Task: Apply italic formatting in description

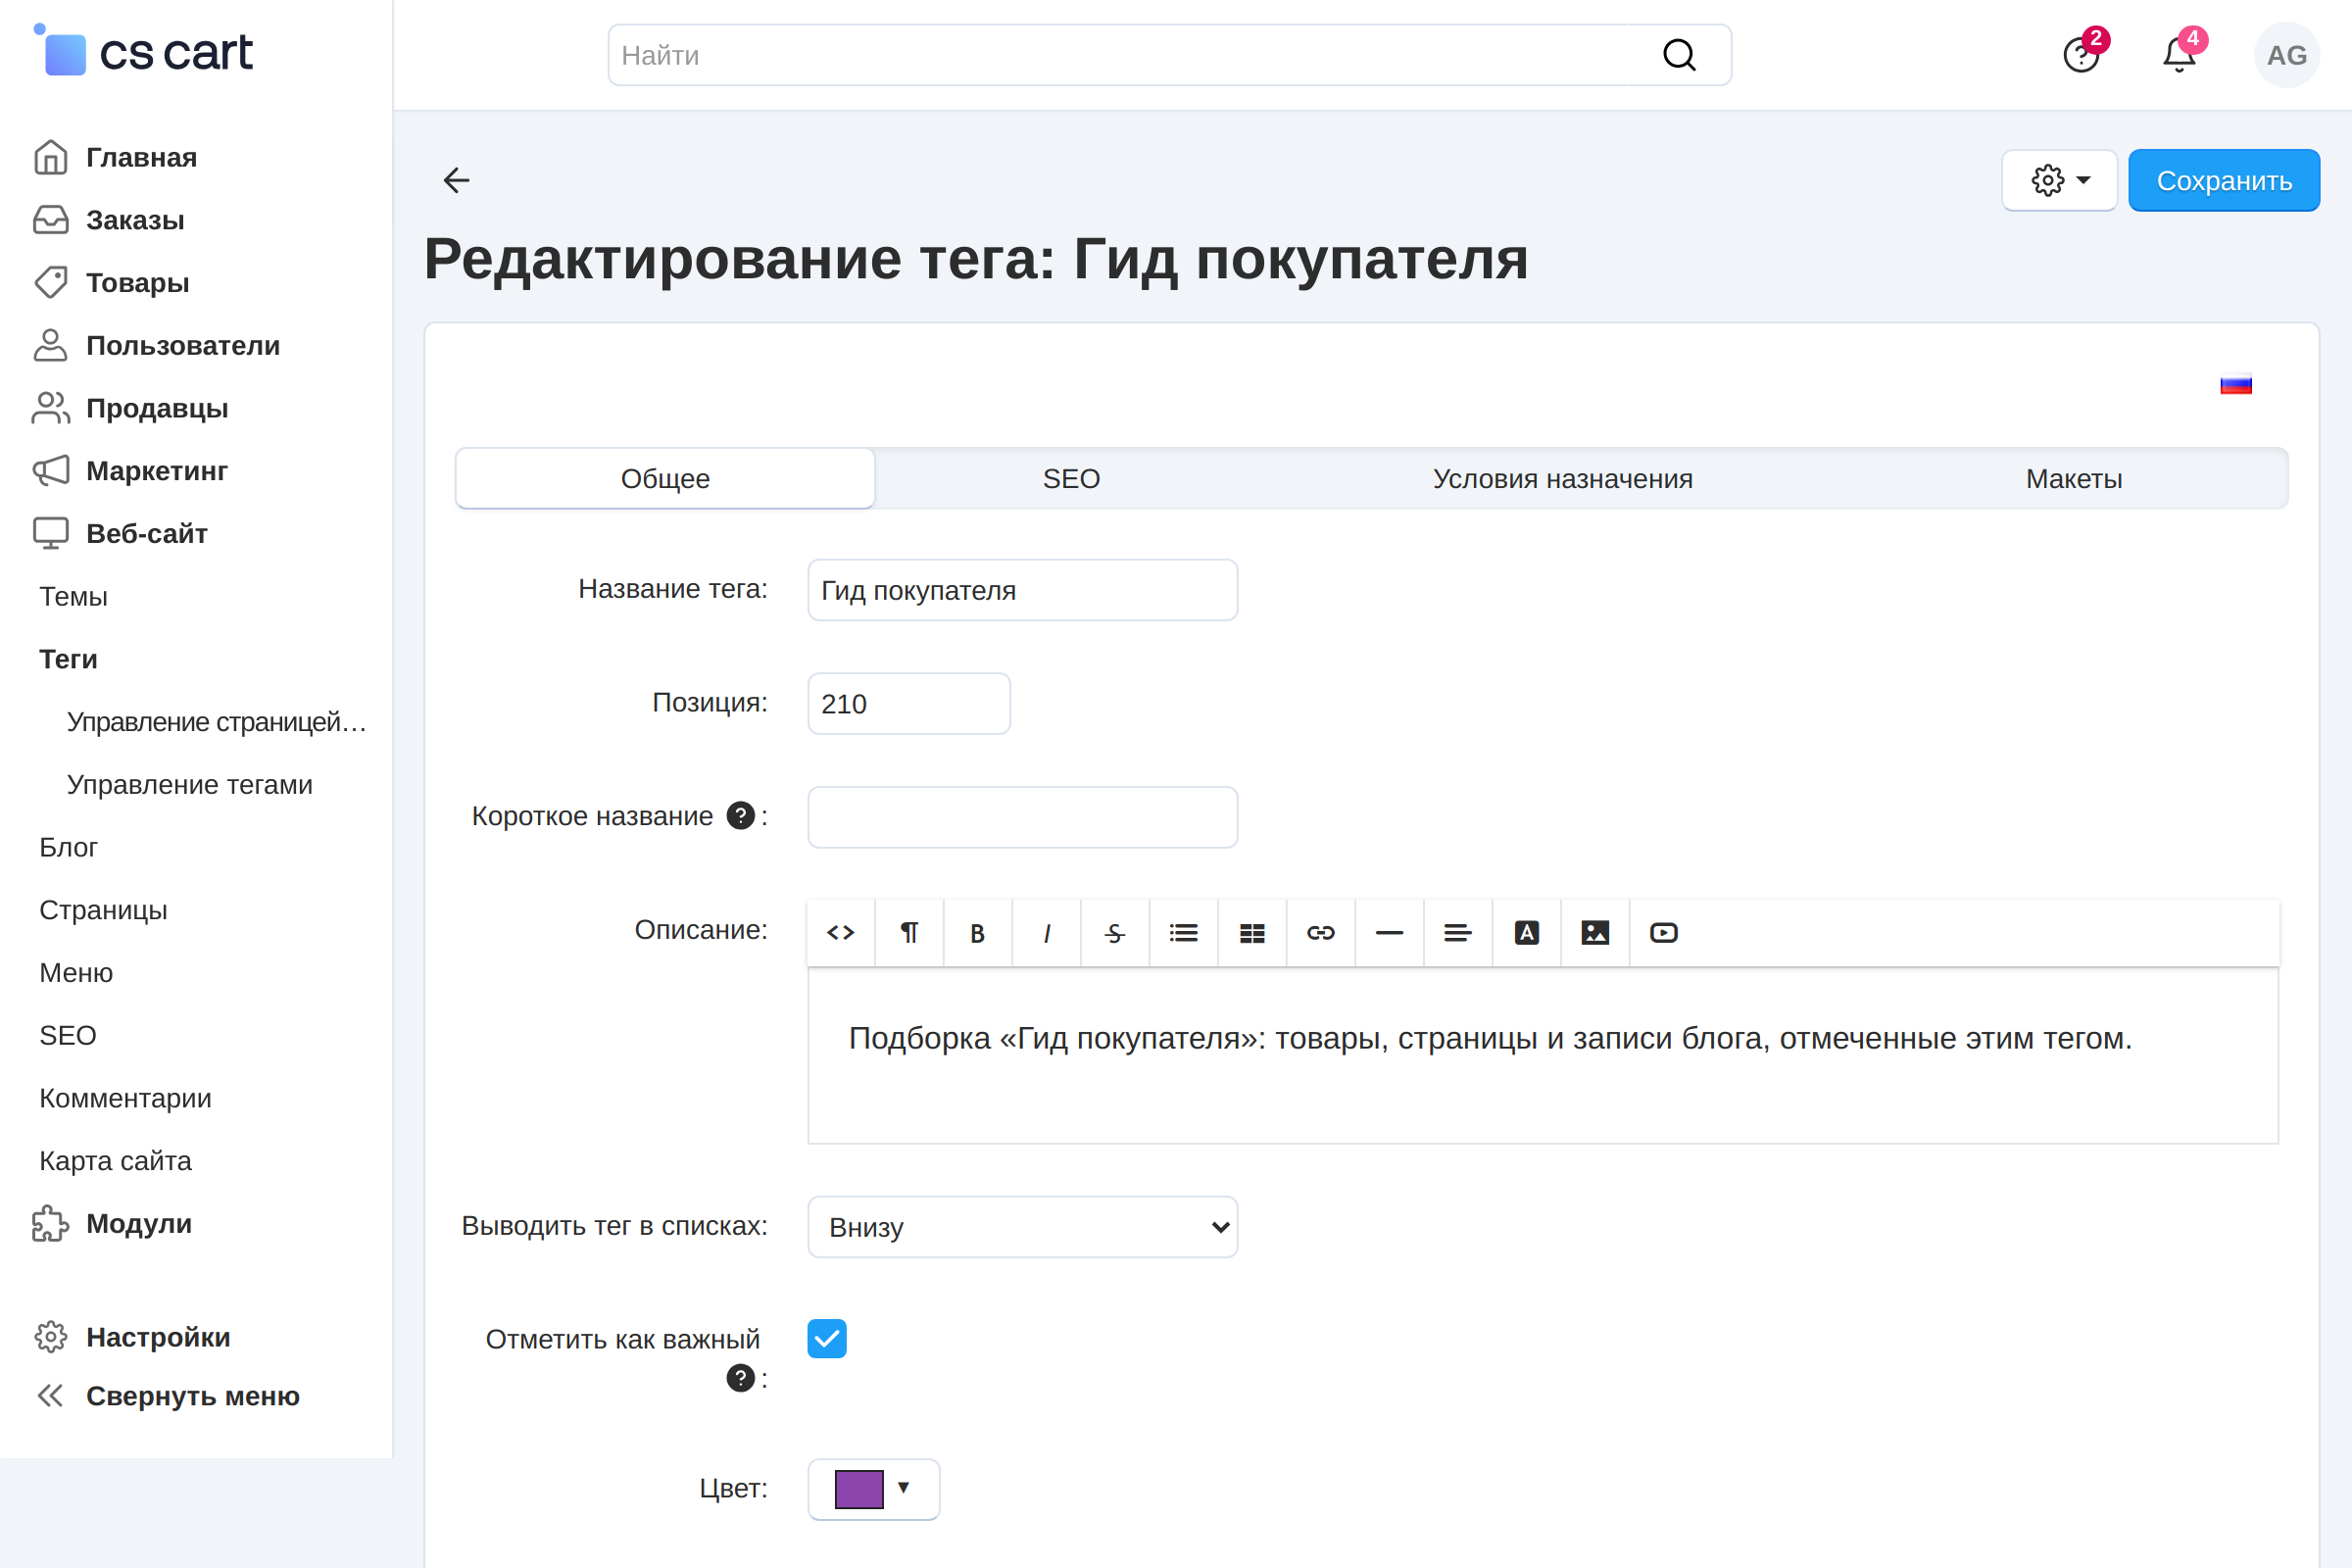Action: click(x=1047, y=933)
